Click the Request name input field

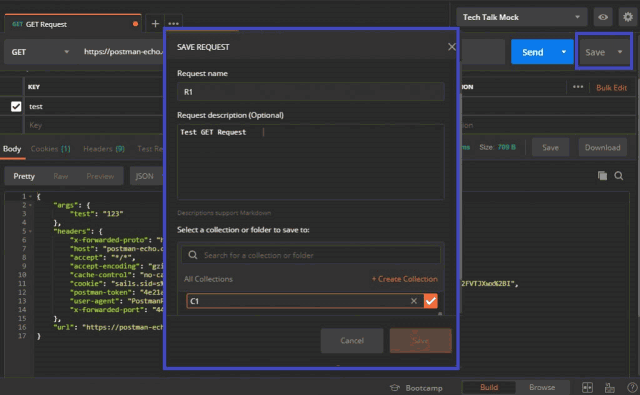tap(311, 92)
